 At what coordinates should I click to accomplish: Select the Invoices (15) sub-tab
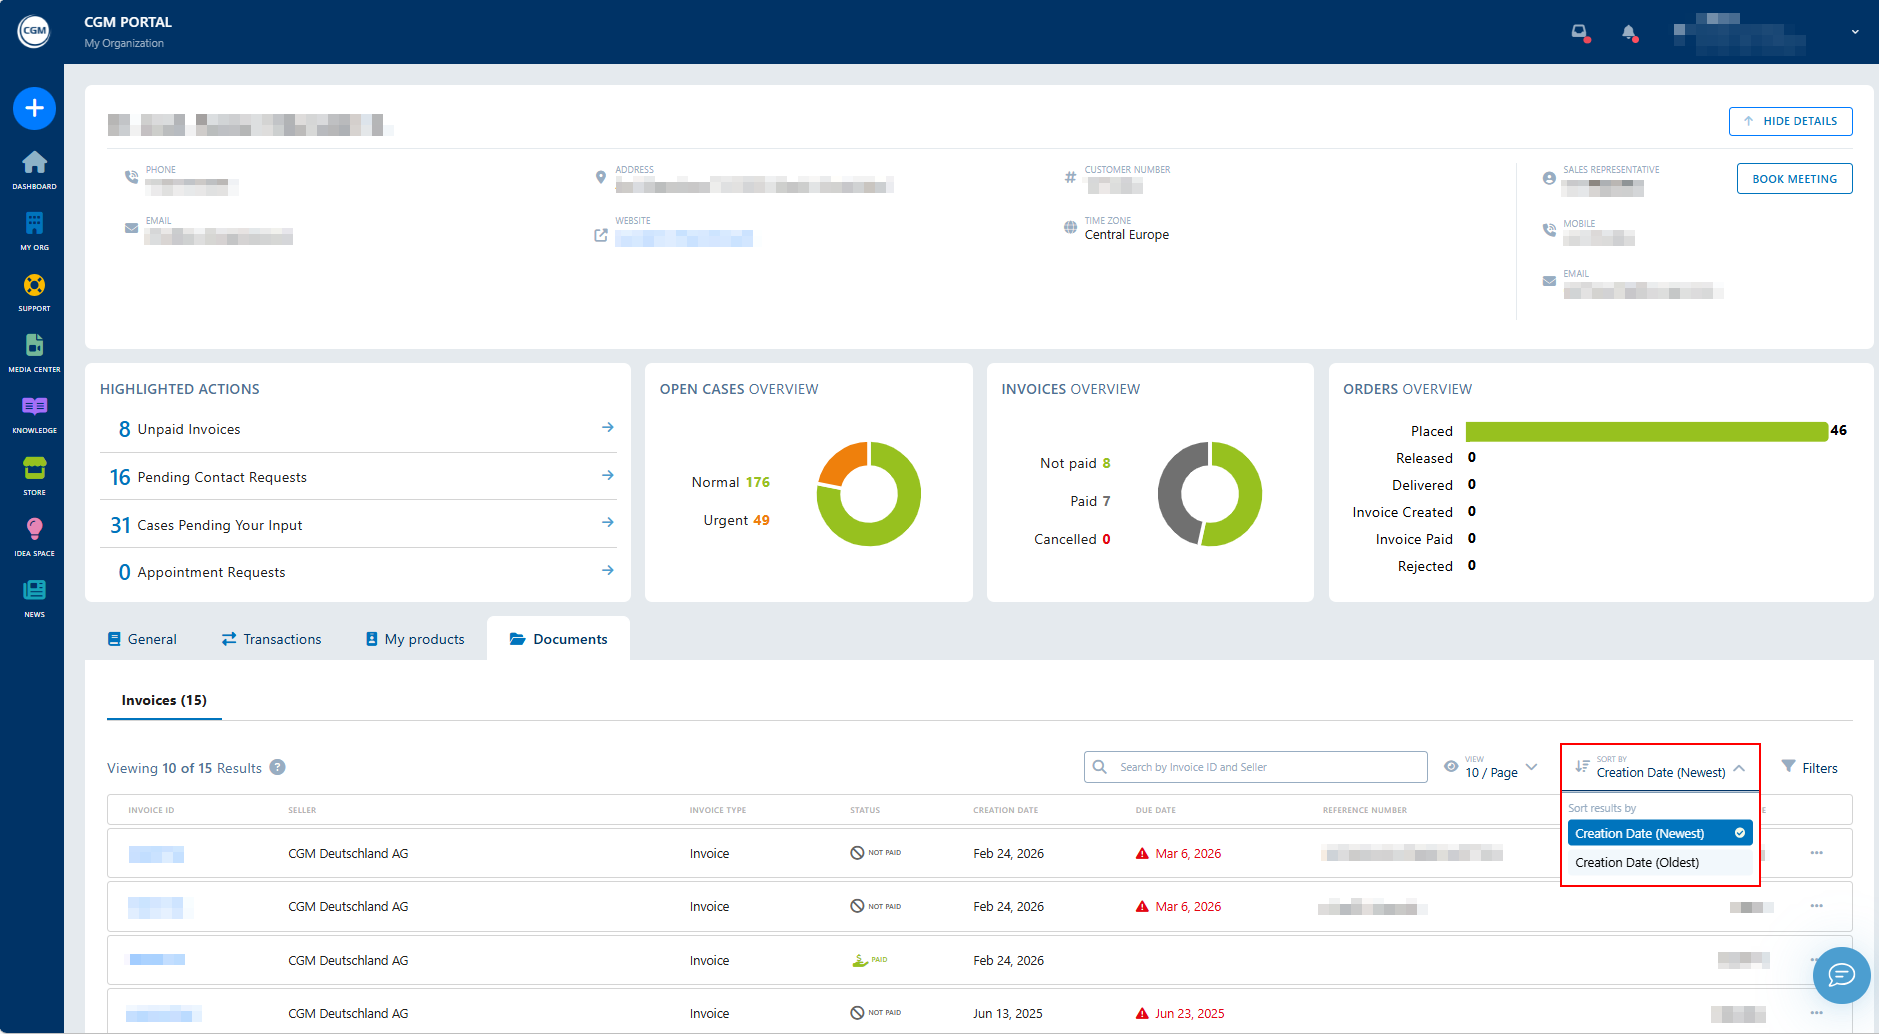[164, 700]
